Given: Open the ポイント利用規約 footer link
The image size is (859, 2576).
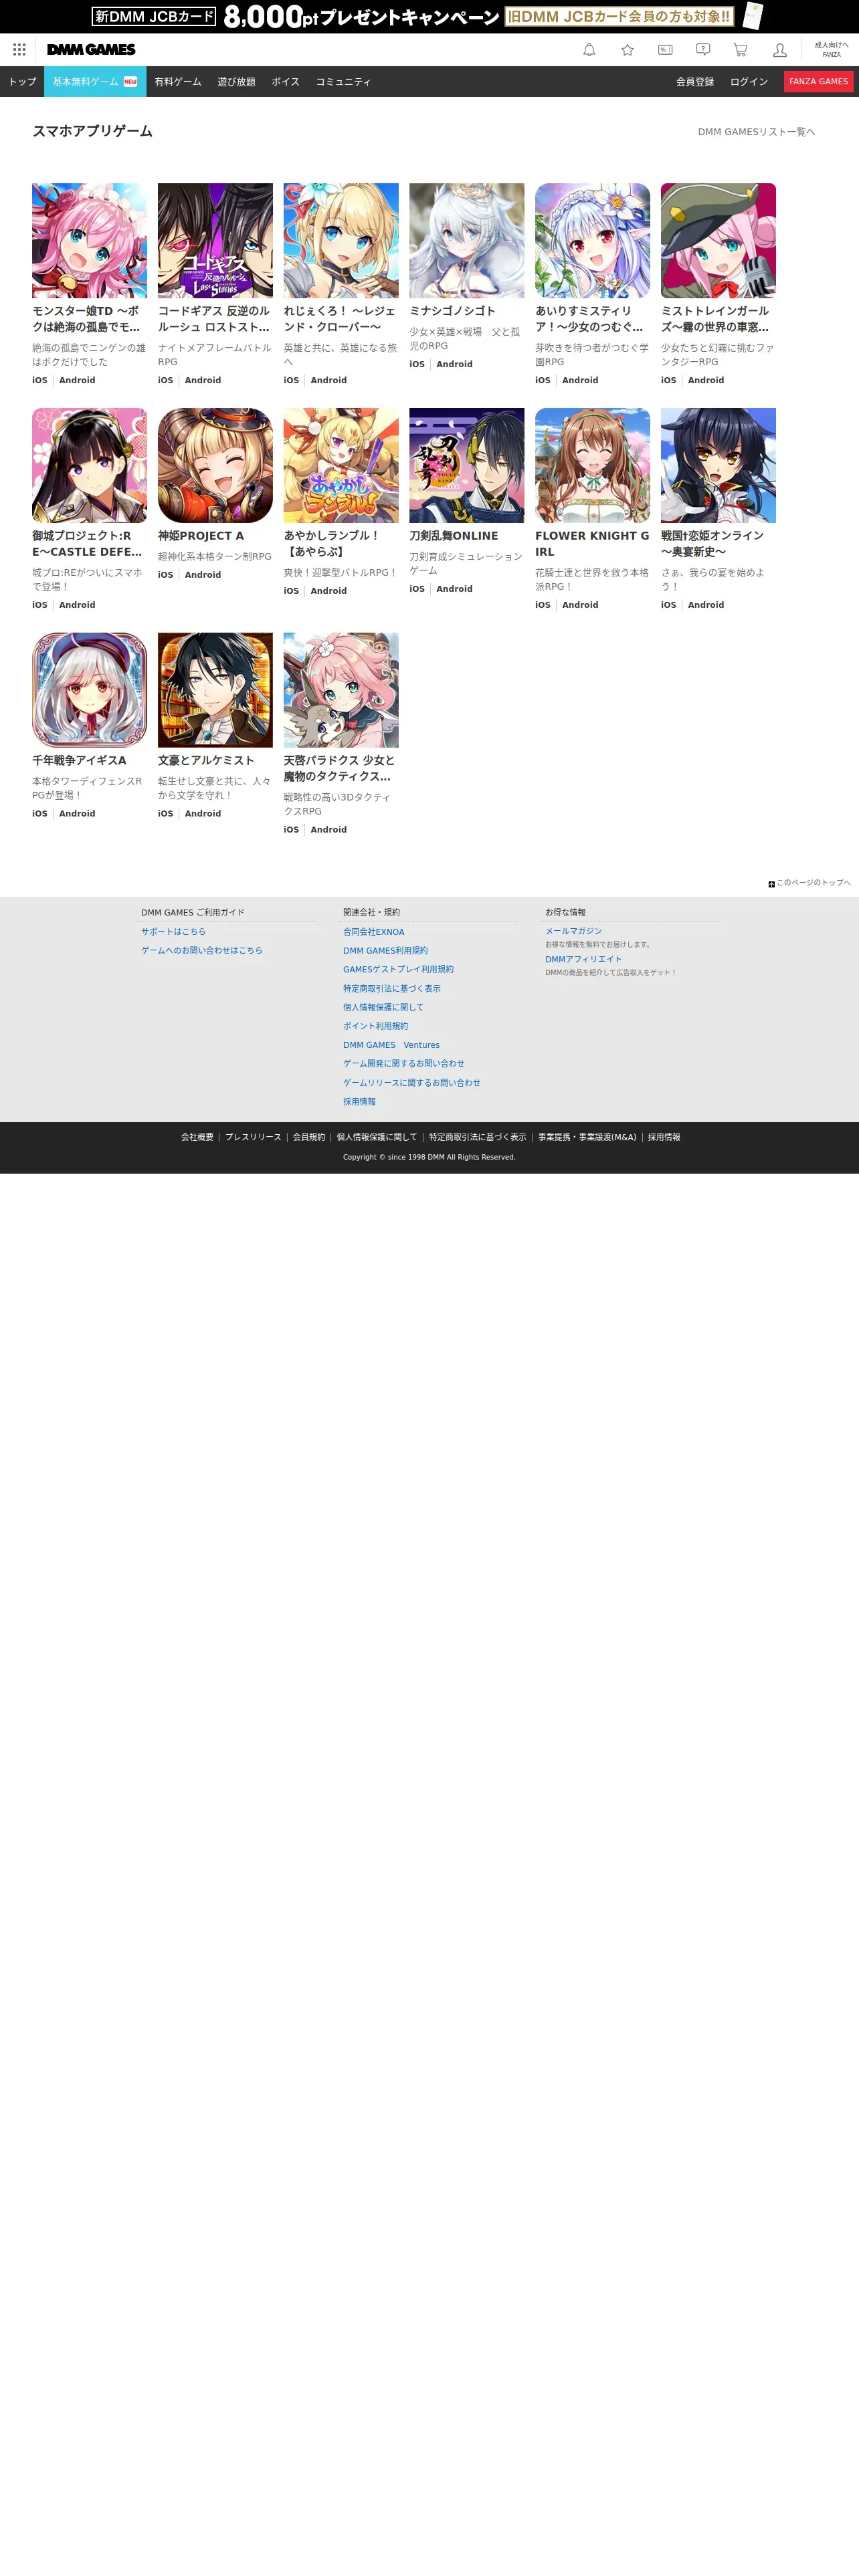Looking at the screenshot, I should point(375,1026).
